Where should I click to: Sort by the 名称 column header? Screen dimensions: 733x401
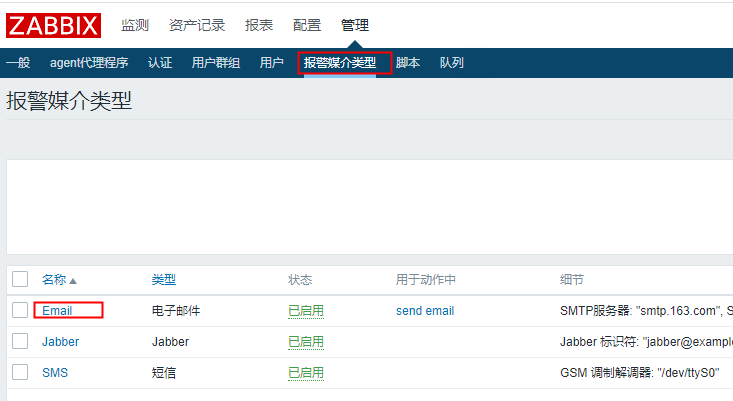pyautogui.click(x=54, y=279)
